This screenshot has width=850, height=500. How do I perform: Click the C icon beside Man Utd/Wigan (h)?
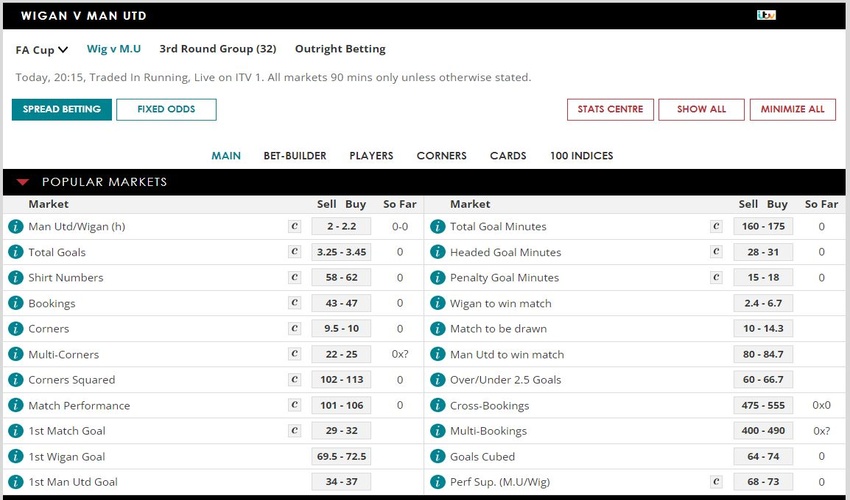(x=294, y=226)
